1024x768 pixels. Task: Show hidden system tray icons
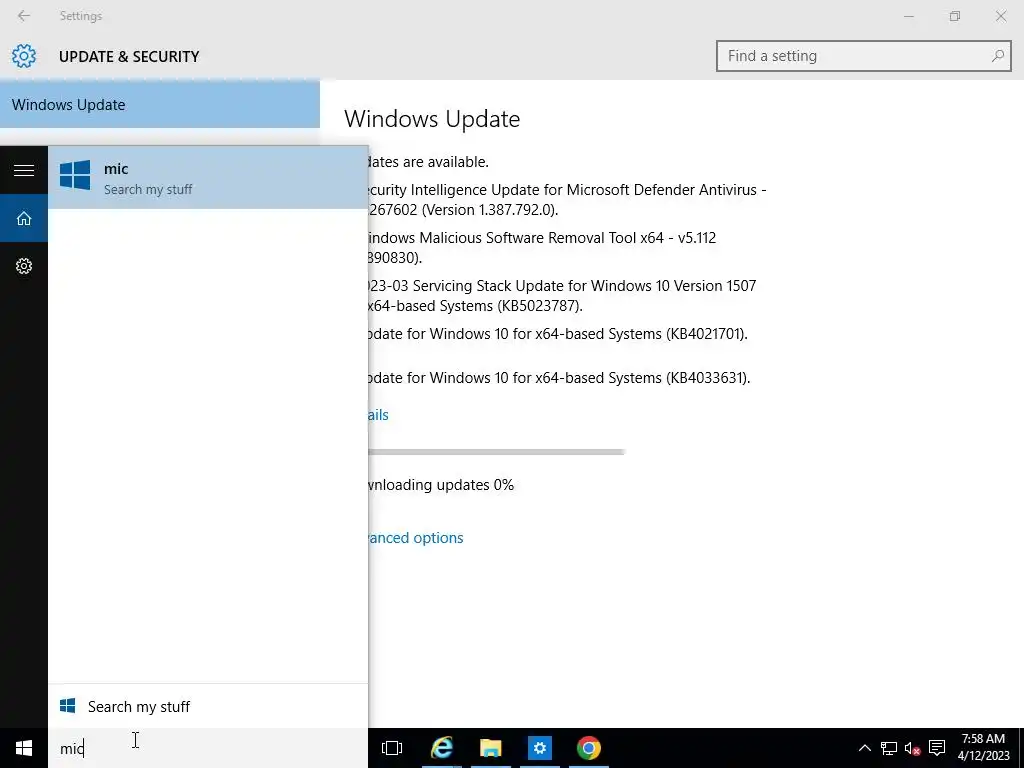865,748
